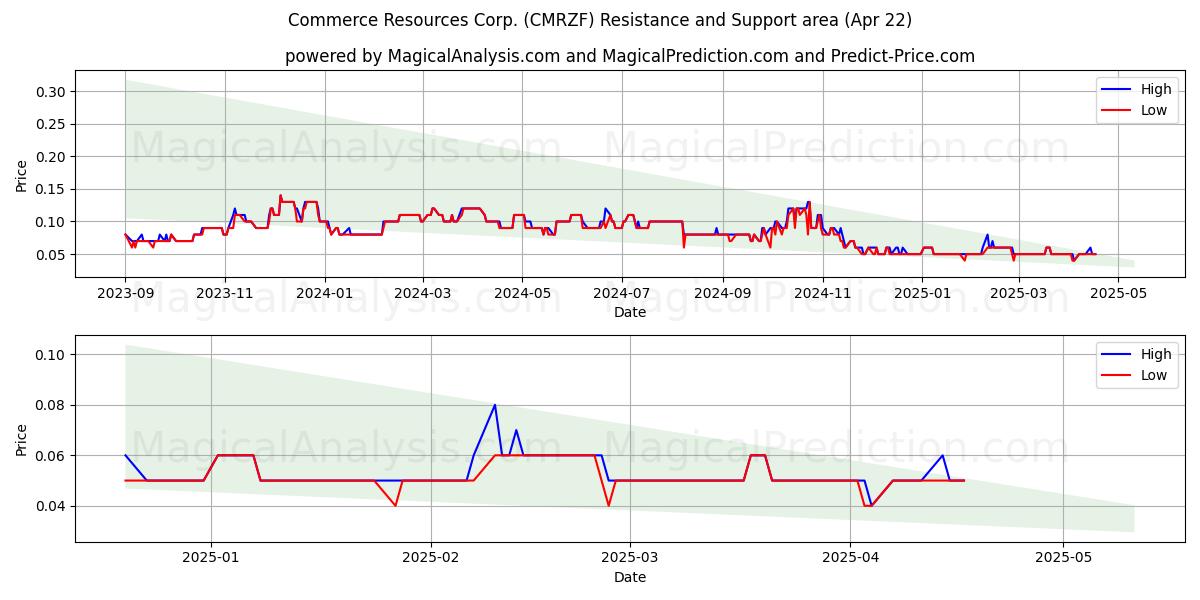1200x600 pixels.
Task: Click the 'Date' axis title under top chart
Action: coord(630,312)
